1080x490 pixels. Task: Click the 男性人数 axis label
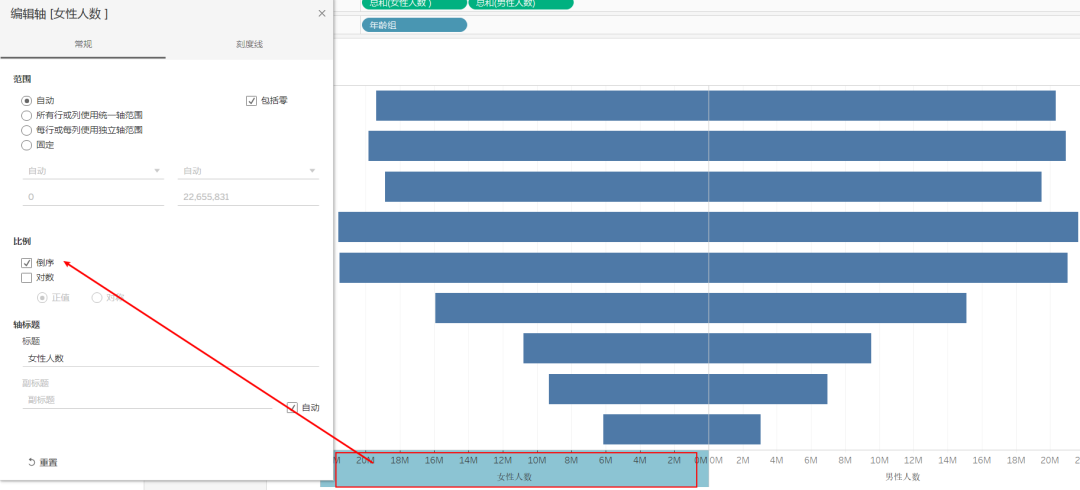tap(902, 477)
